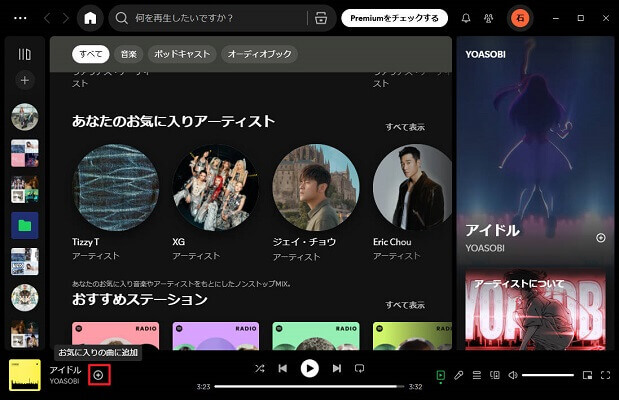Open the green RADIO station card
The height and width of the screenshot is (400, 619).
click(x=316, y=336)
